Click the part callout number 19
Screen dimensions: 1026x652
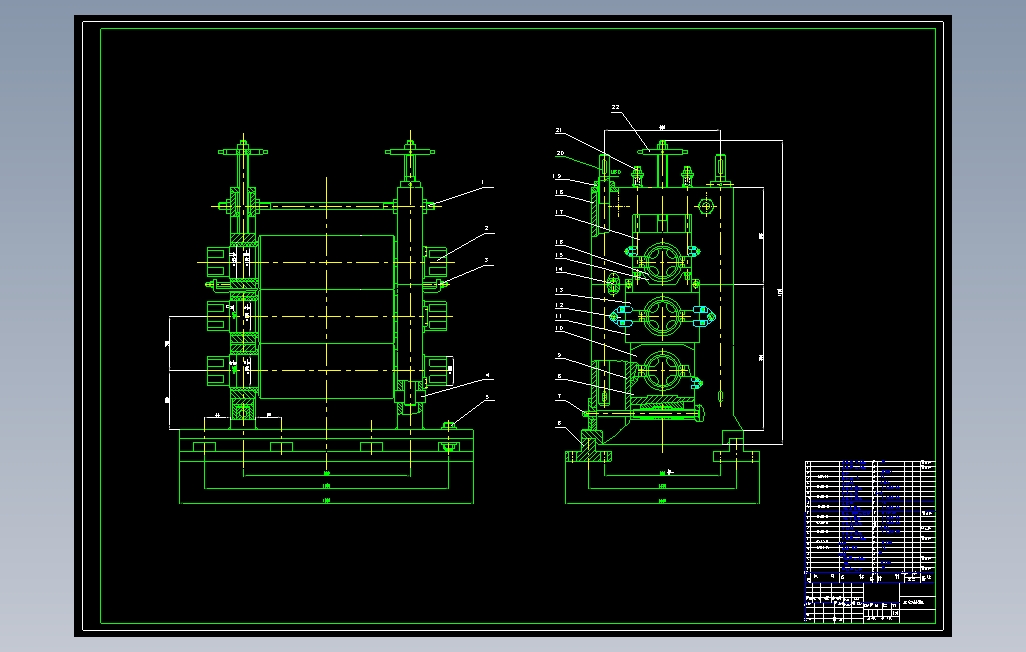click(x=557, y=176)
